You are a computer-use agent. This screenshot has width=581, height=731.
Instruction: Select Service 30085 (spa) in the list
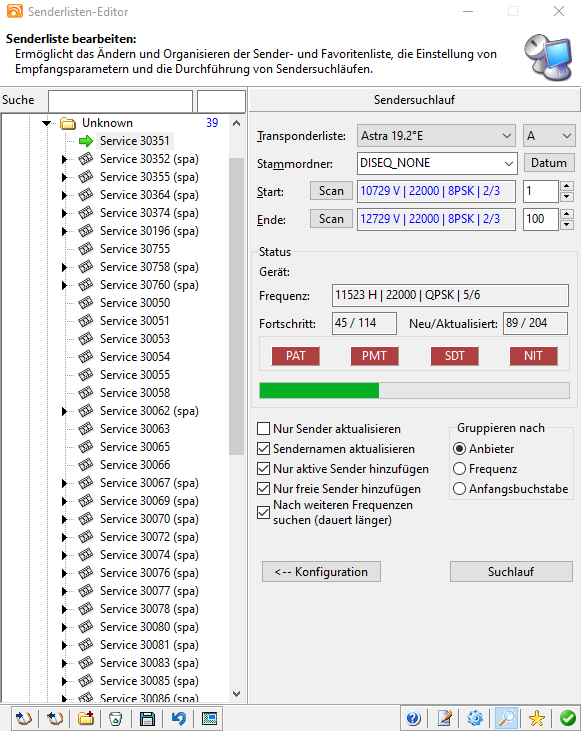pos(149,681)
